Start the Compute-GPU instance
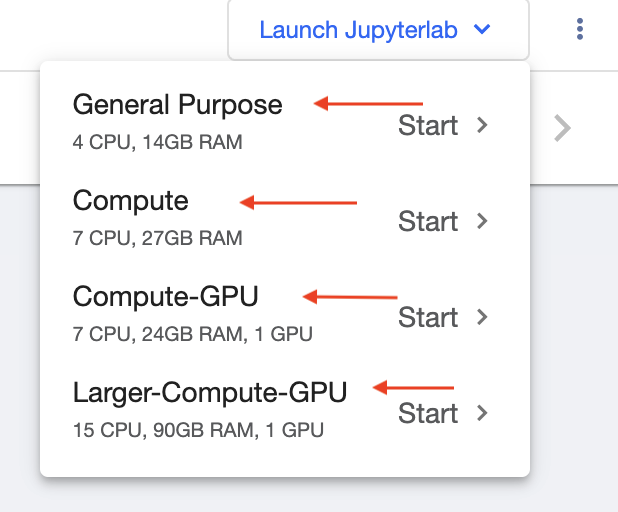This screenshot has width=618, height=512. coord(428,317)
